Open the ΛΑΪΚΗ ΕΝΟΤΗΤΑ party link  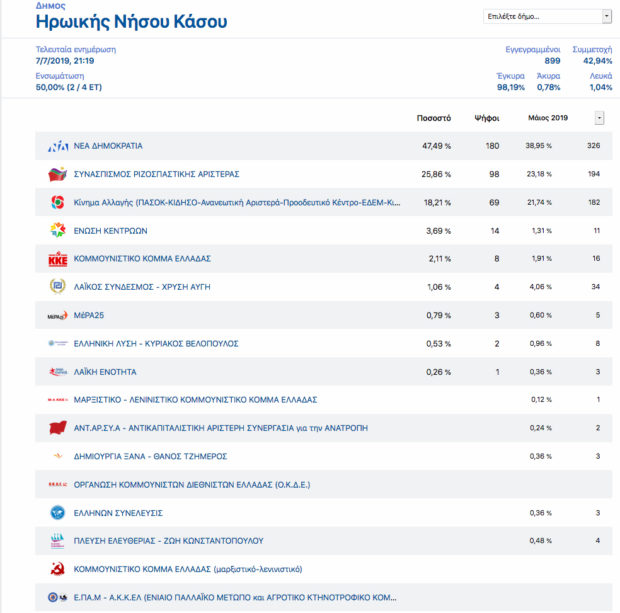105,372
